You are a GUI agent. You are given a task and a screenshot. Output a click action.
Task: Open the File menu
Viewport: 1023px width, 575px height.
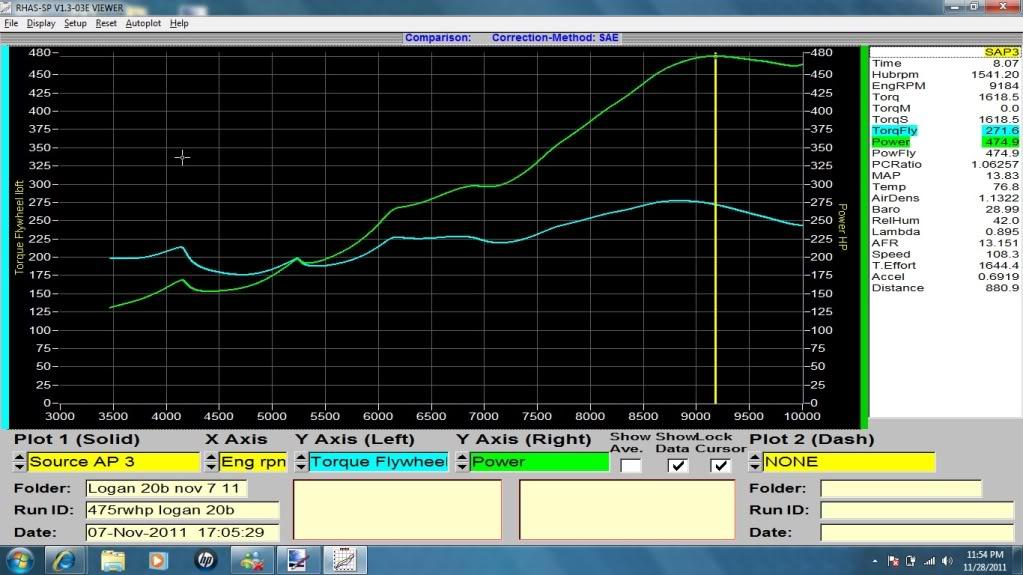(x=11, y=23)
